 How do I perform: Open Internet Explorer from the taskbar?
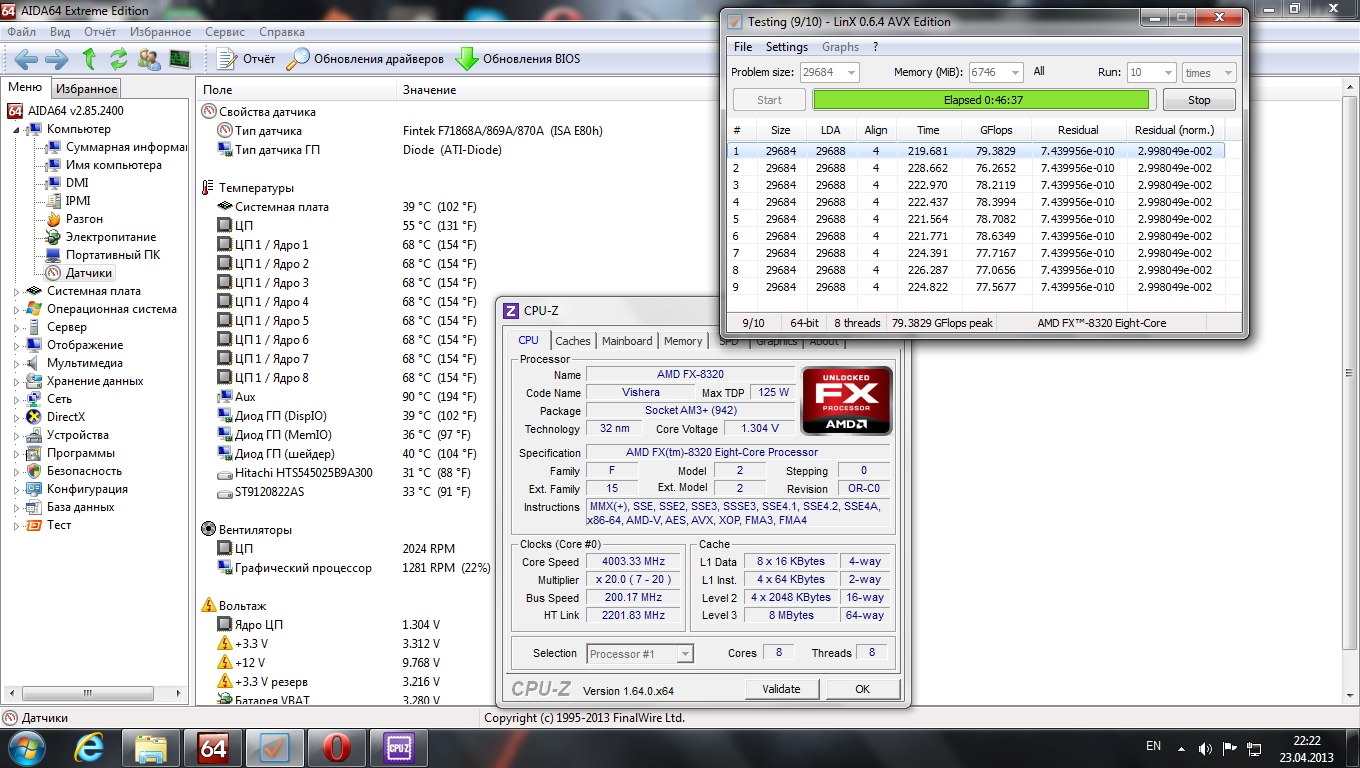pos(91,747)
